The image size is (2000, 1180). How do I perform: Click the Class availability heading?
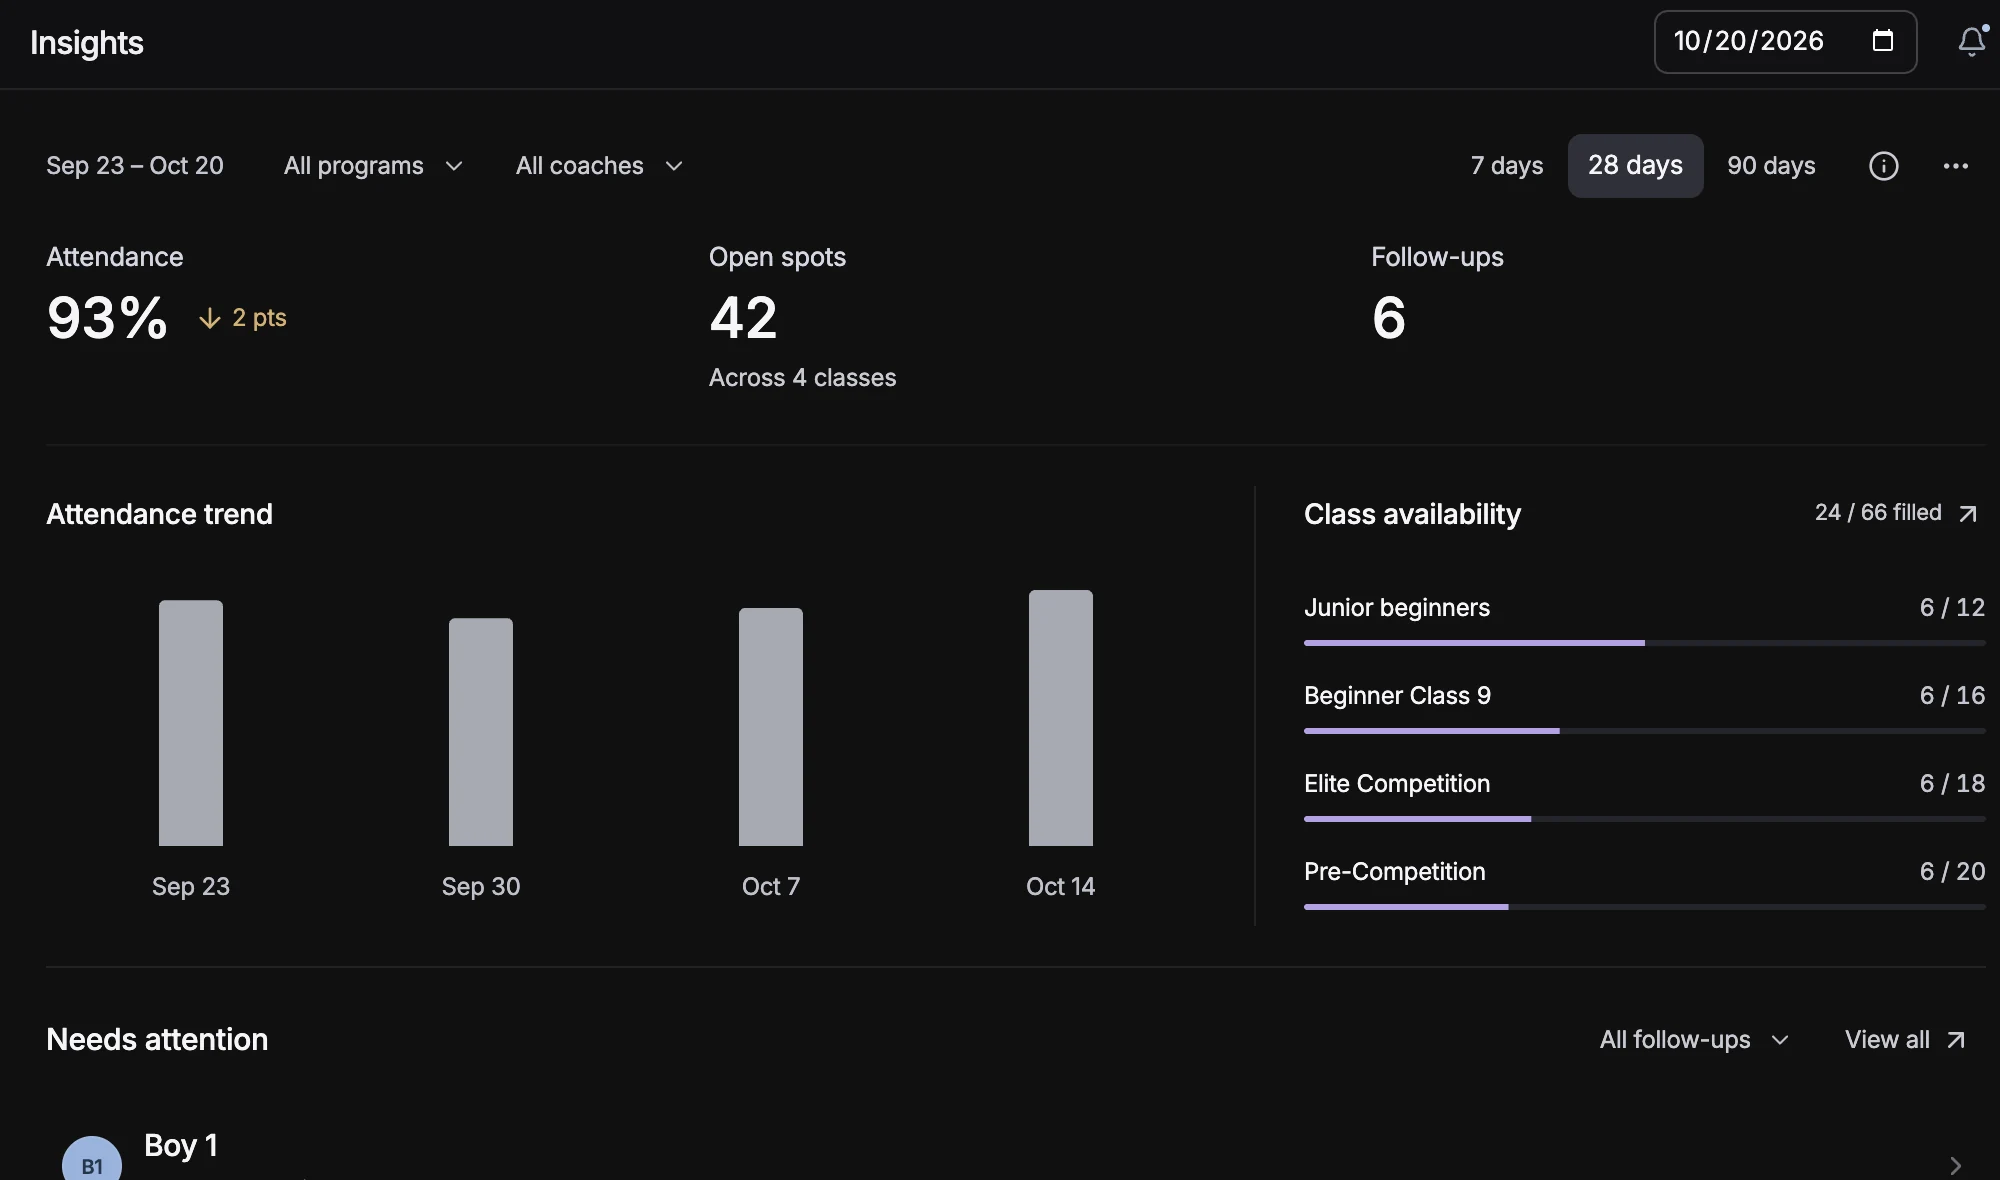point(1412,514)
